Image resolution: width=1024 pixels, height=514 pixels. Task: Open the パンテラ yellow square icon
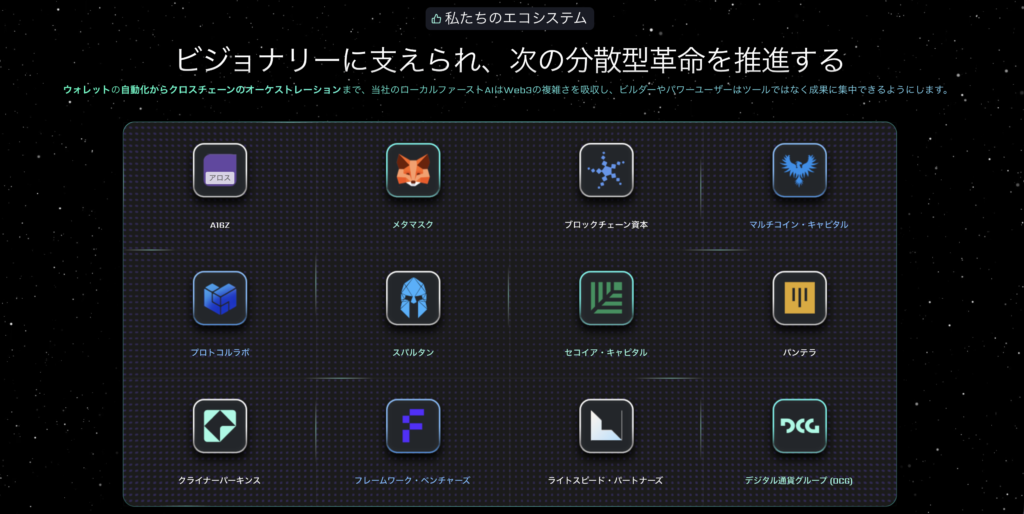[x=799, y=298]
